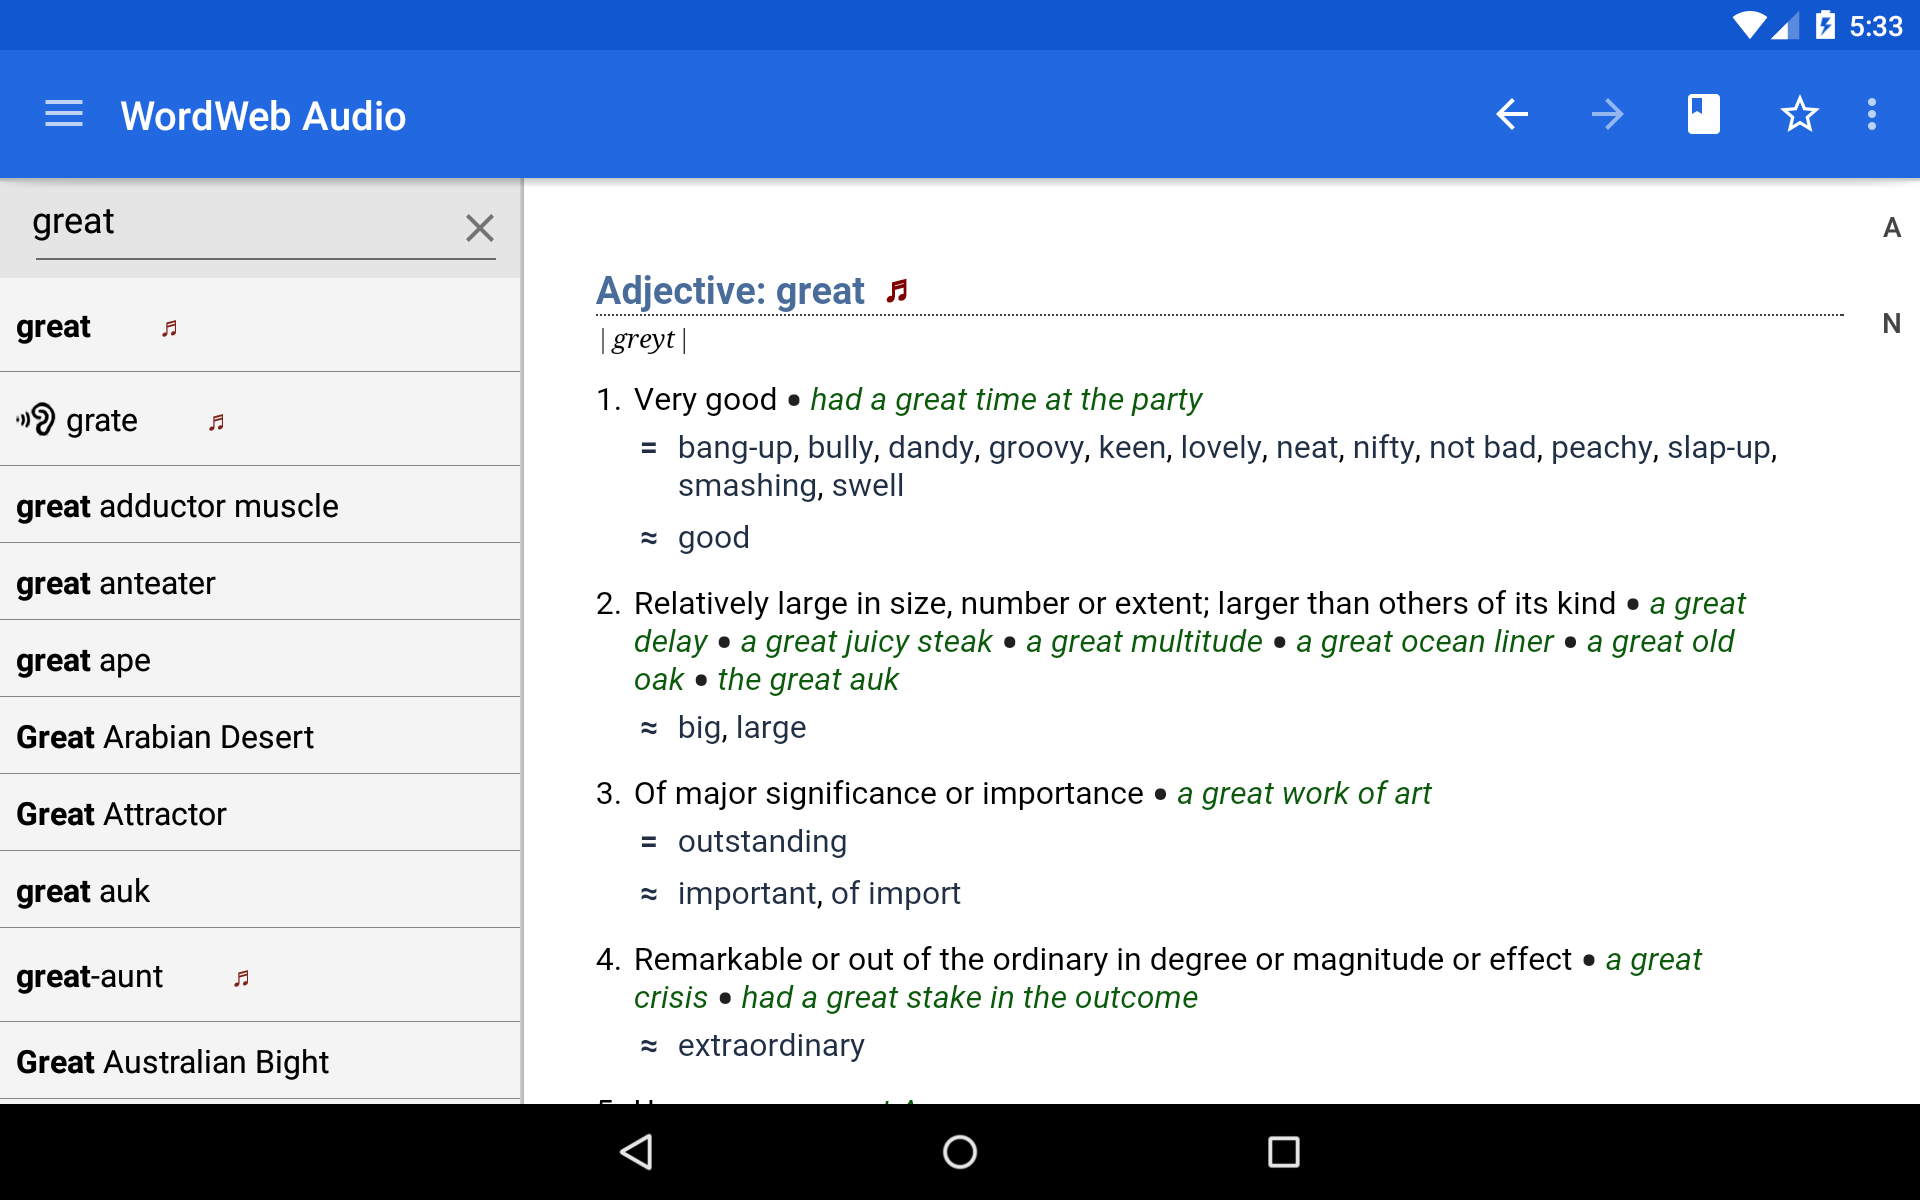Open similar word extraordinary

coord(771,1046)
